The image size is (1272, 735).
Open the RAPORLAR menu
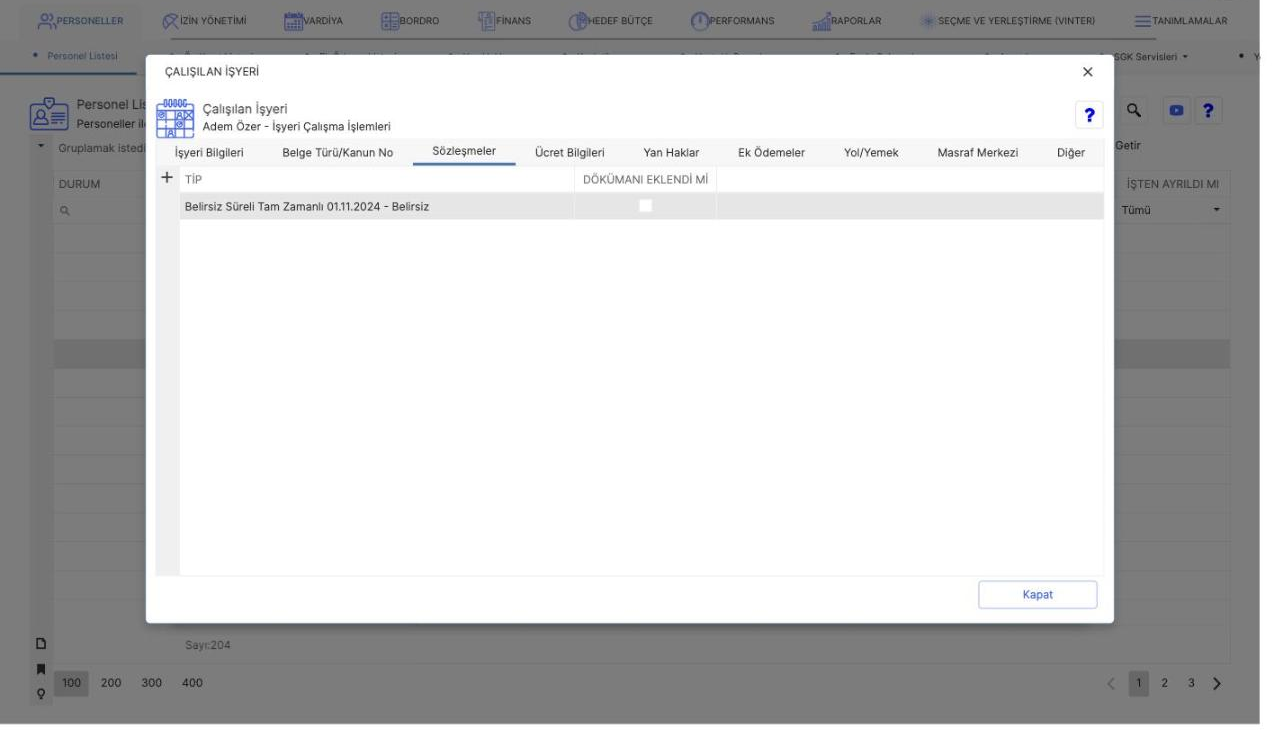pyautogui.click(x=846, y=21)
